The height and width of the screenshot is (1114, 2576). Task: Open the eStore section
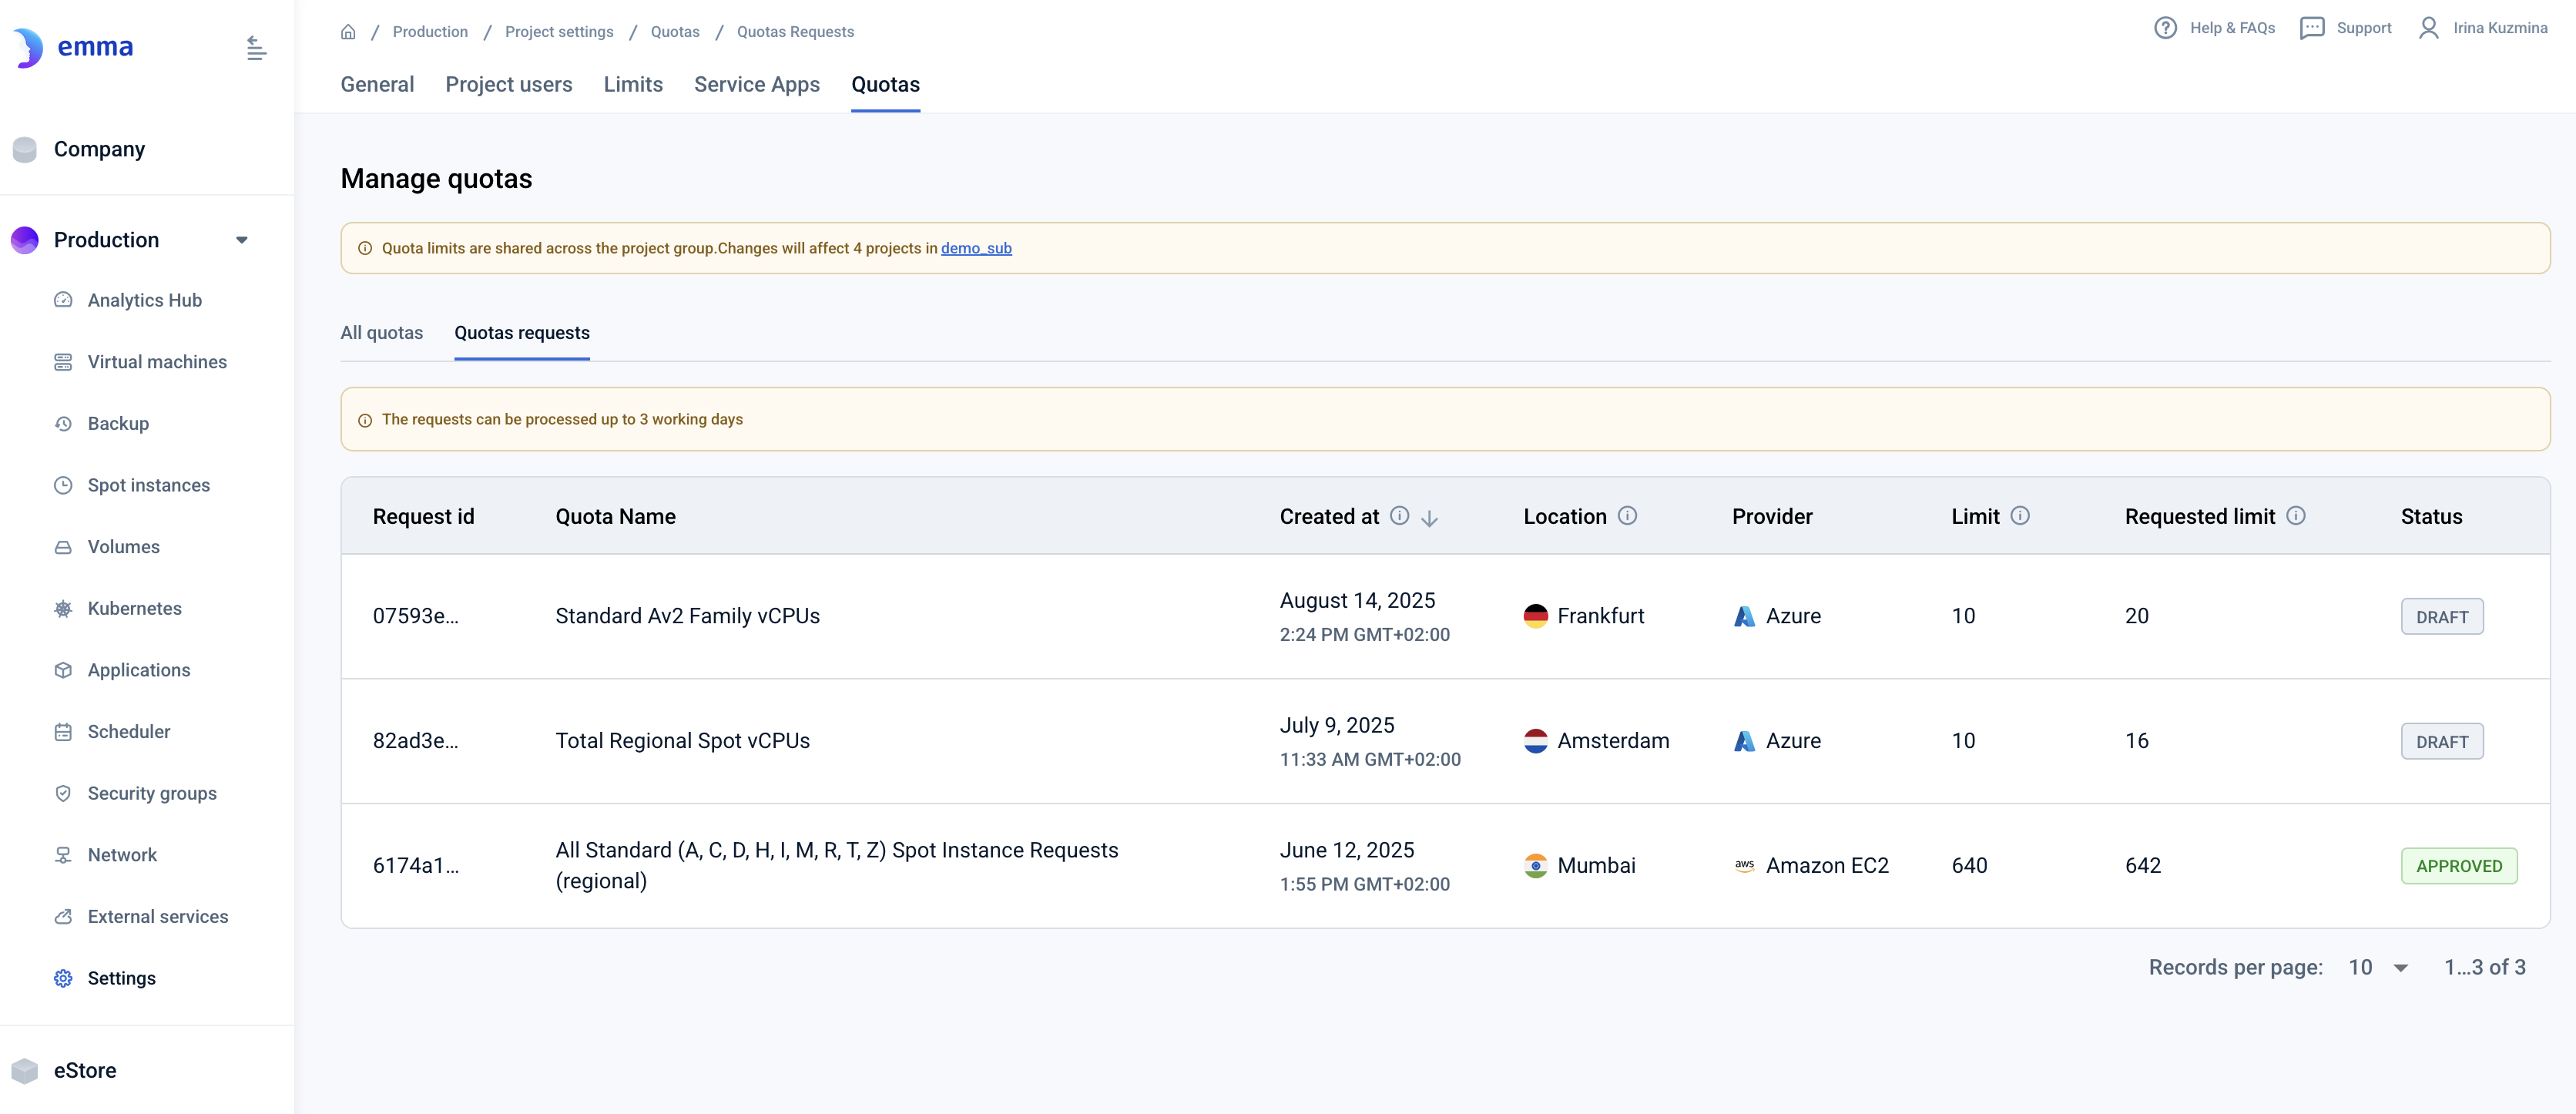coord(84,1071)
